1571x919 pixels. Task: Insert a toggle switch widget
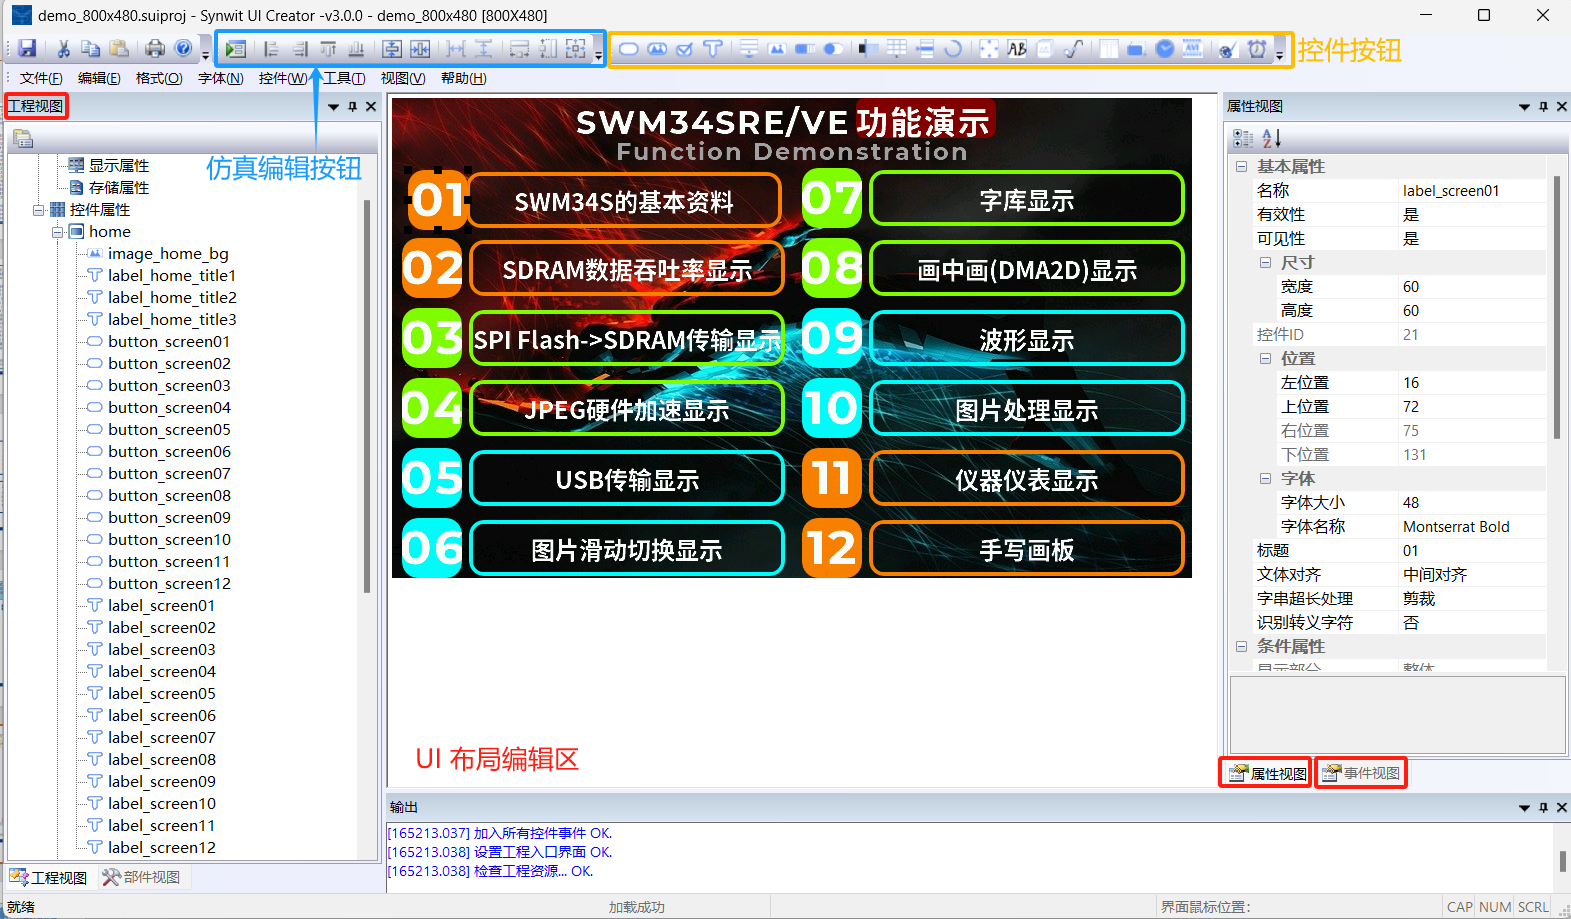click(x=833, y=48)
